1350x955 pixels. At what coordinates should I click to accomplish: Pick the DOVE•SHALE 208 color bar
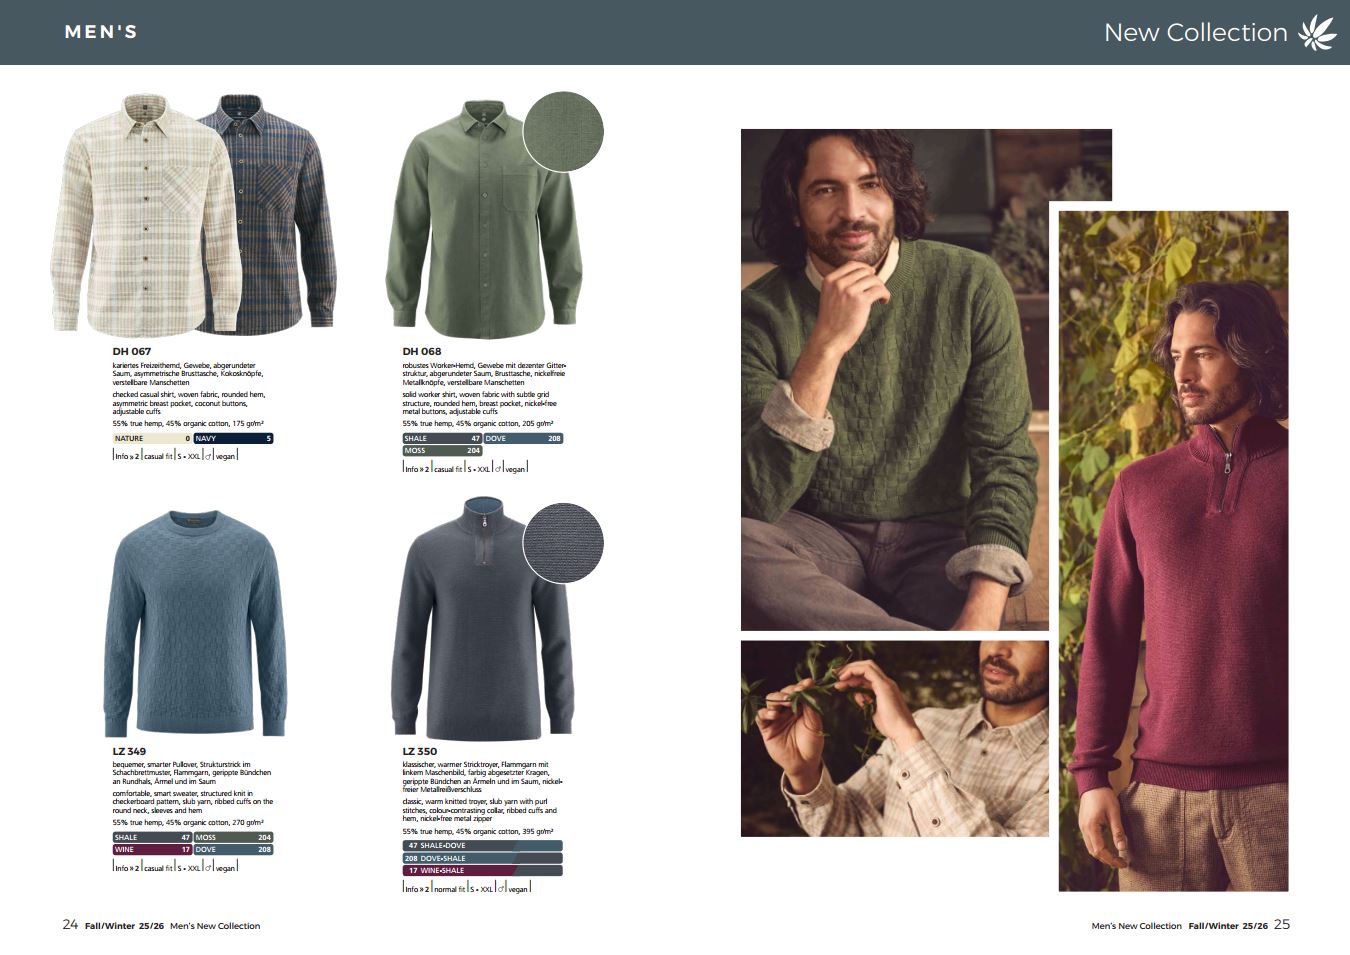[x=482, y=858]
